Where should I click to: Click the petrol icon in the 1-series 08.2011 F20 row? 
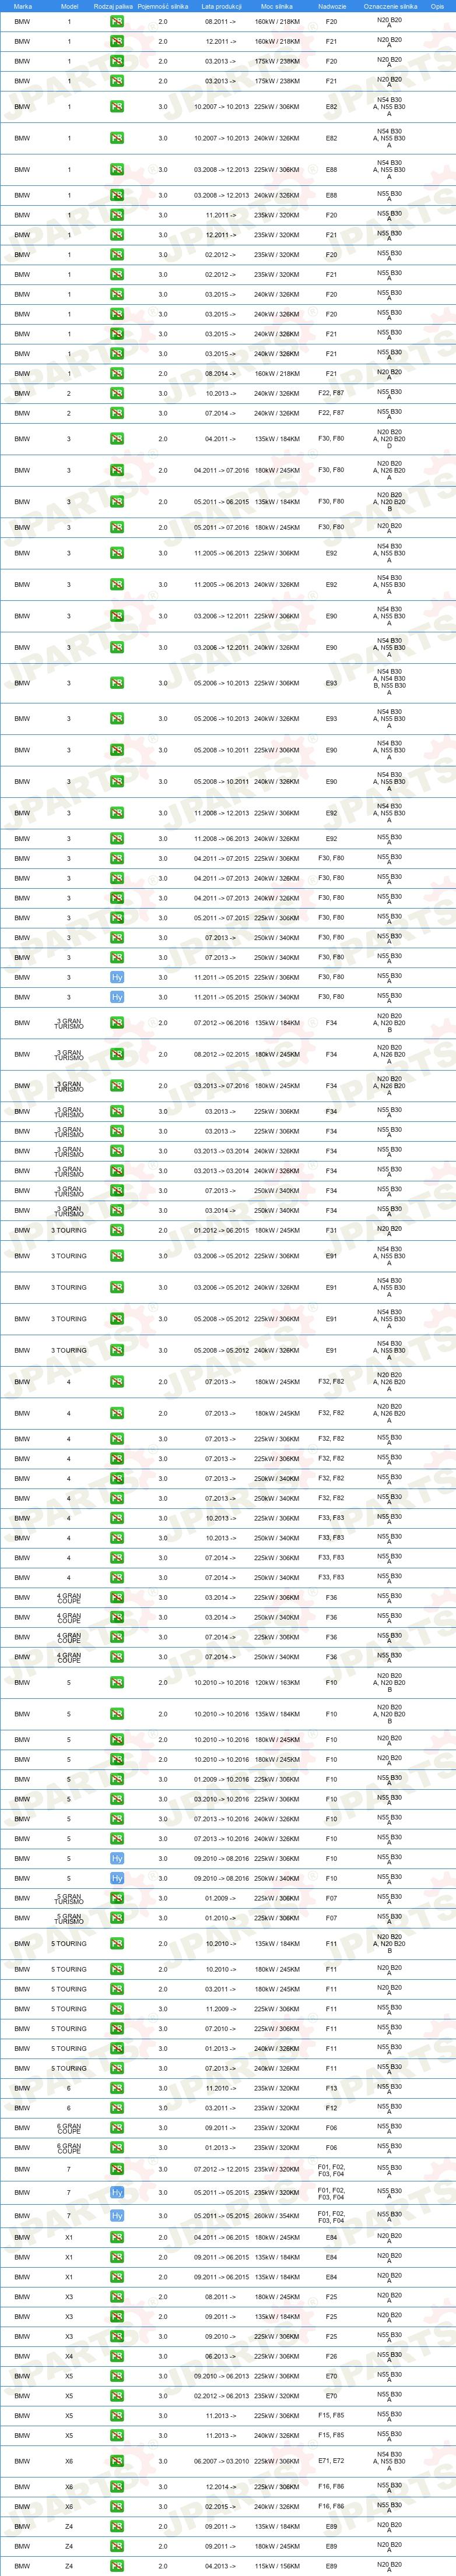(117, 21)
